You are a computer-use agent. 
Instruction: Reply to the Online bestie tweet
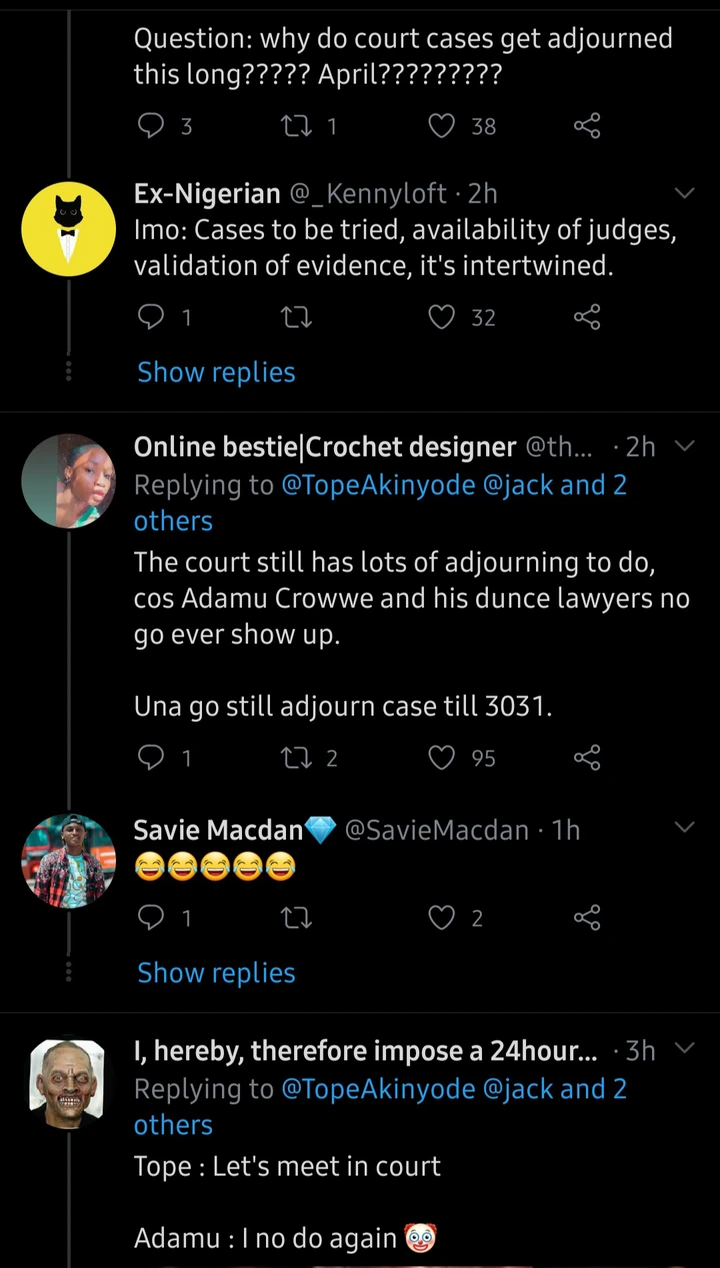[x=151, y=758]
